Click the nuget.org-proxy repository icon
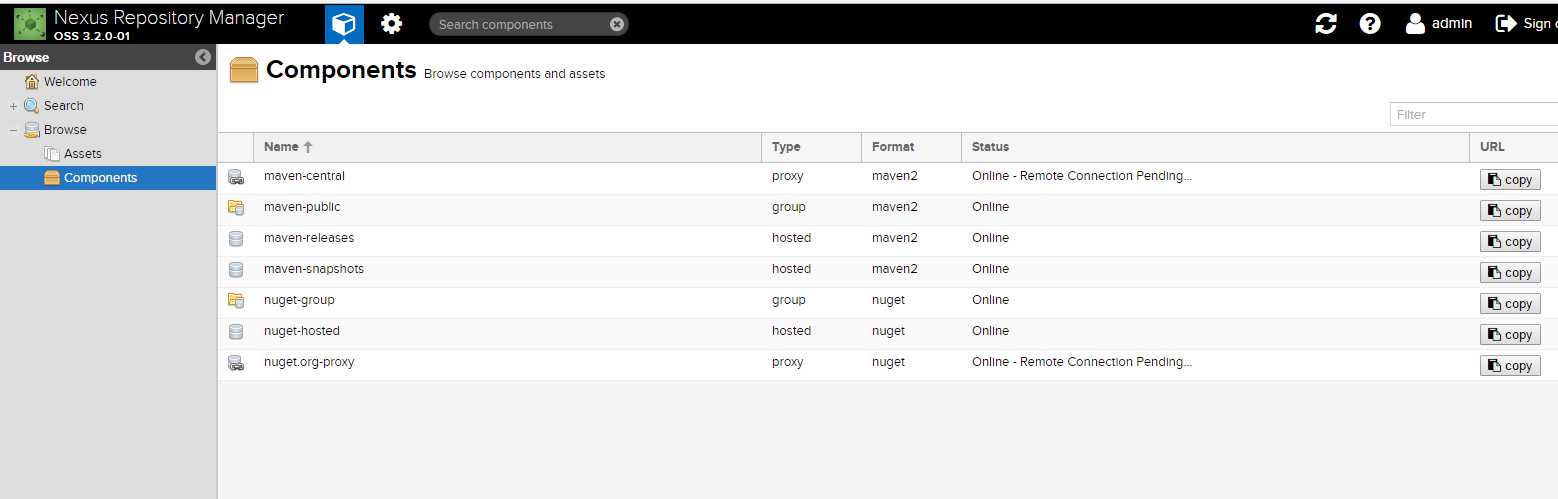Viewport: 1558px width, 499px height. tap(236, 363)
